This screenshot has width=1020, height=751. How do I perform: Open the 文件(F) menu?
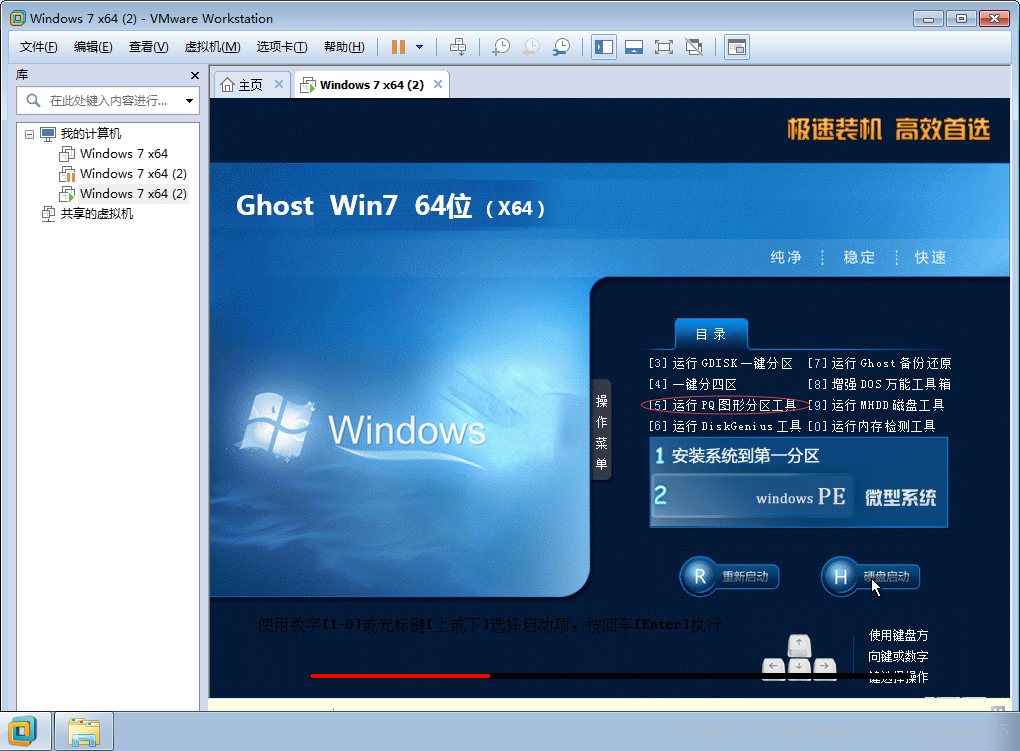(38, 47)
